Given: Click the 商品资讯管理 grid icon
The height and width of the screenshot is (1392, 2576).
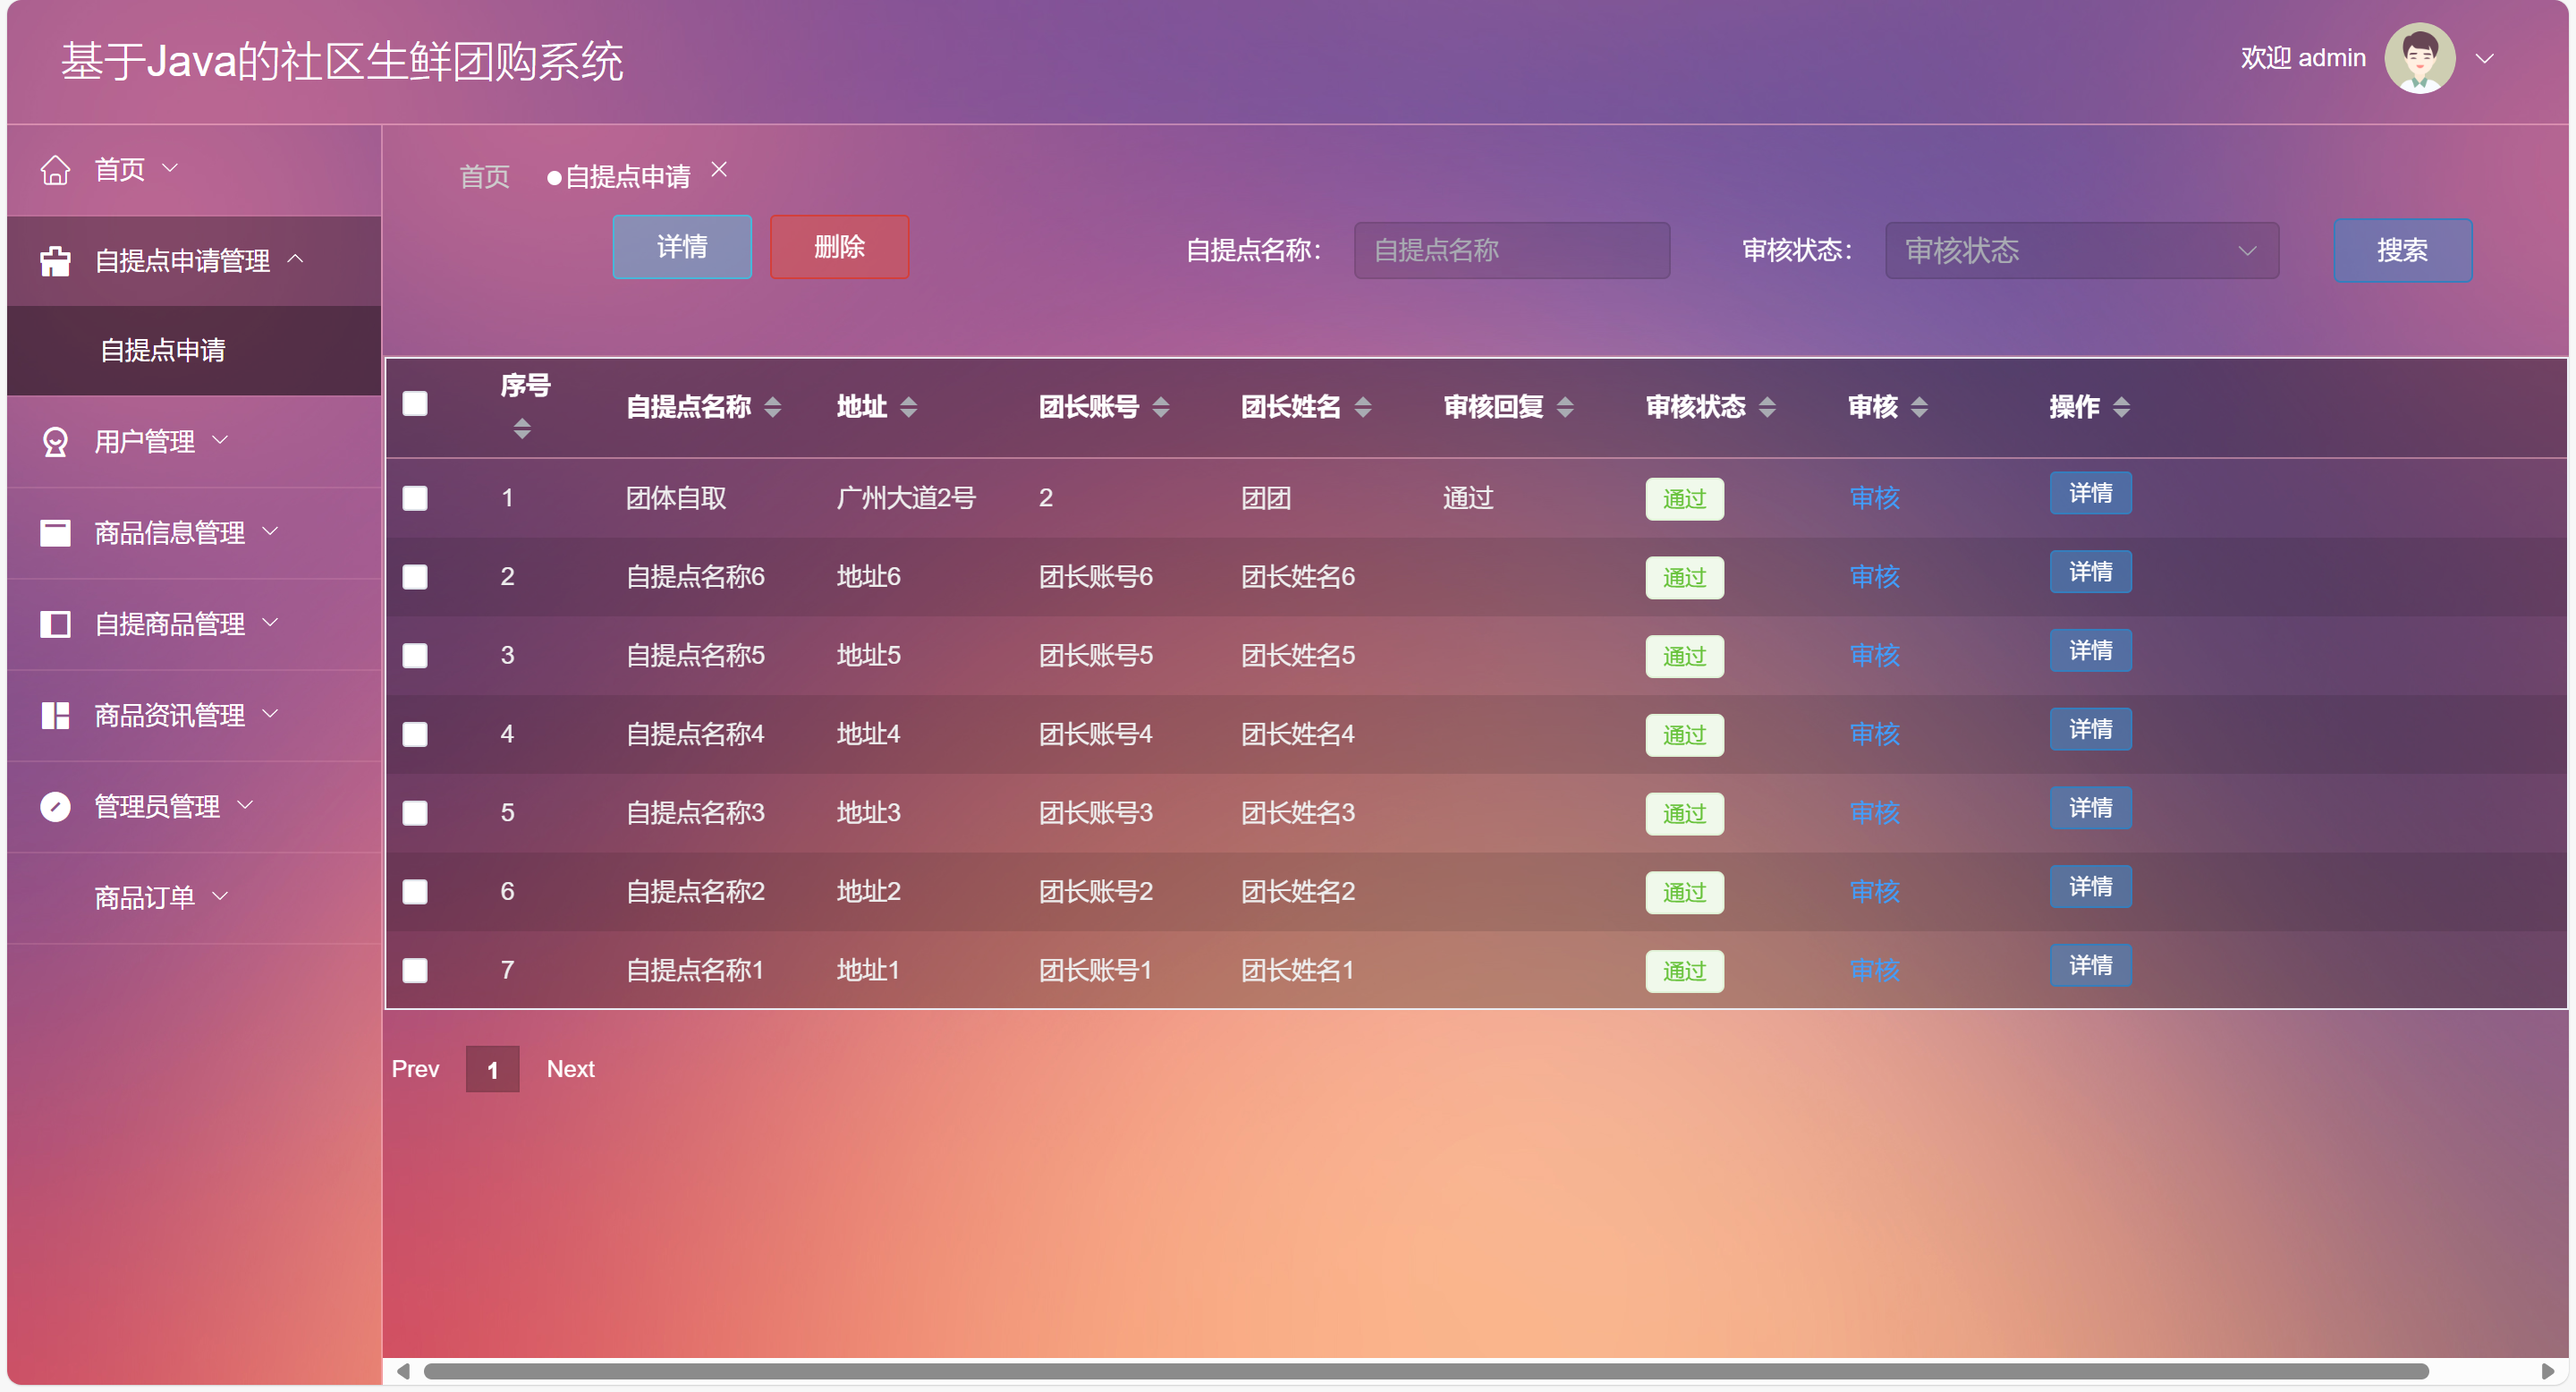Looking at the screenshot, I should click(x=55, y=715).
